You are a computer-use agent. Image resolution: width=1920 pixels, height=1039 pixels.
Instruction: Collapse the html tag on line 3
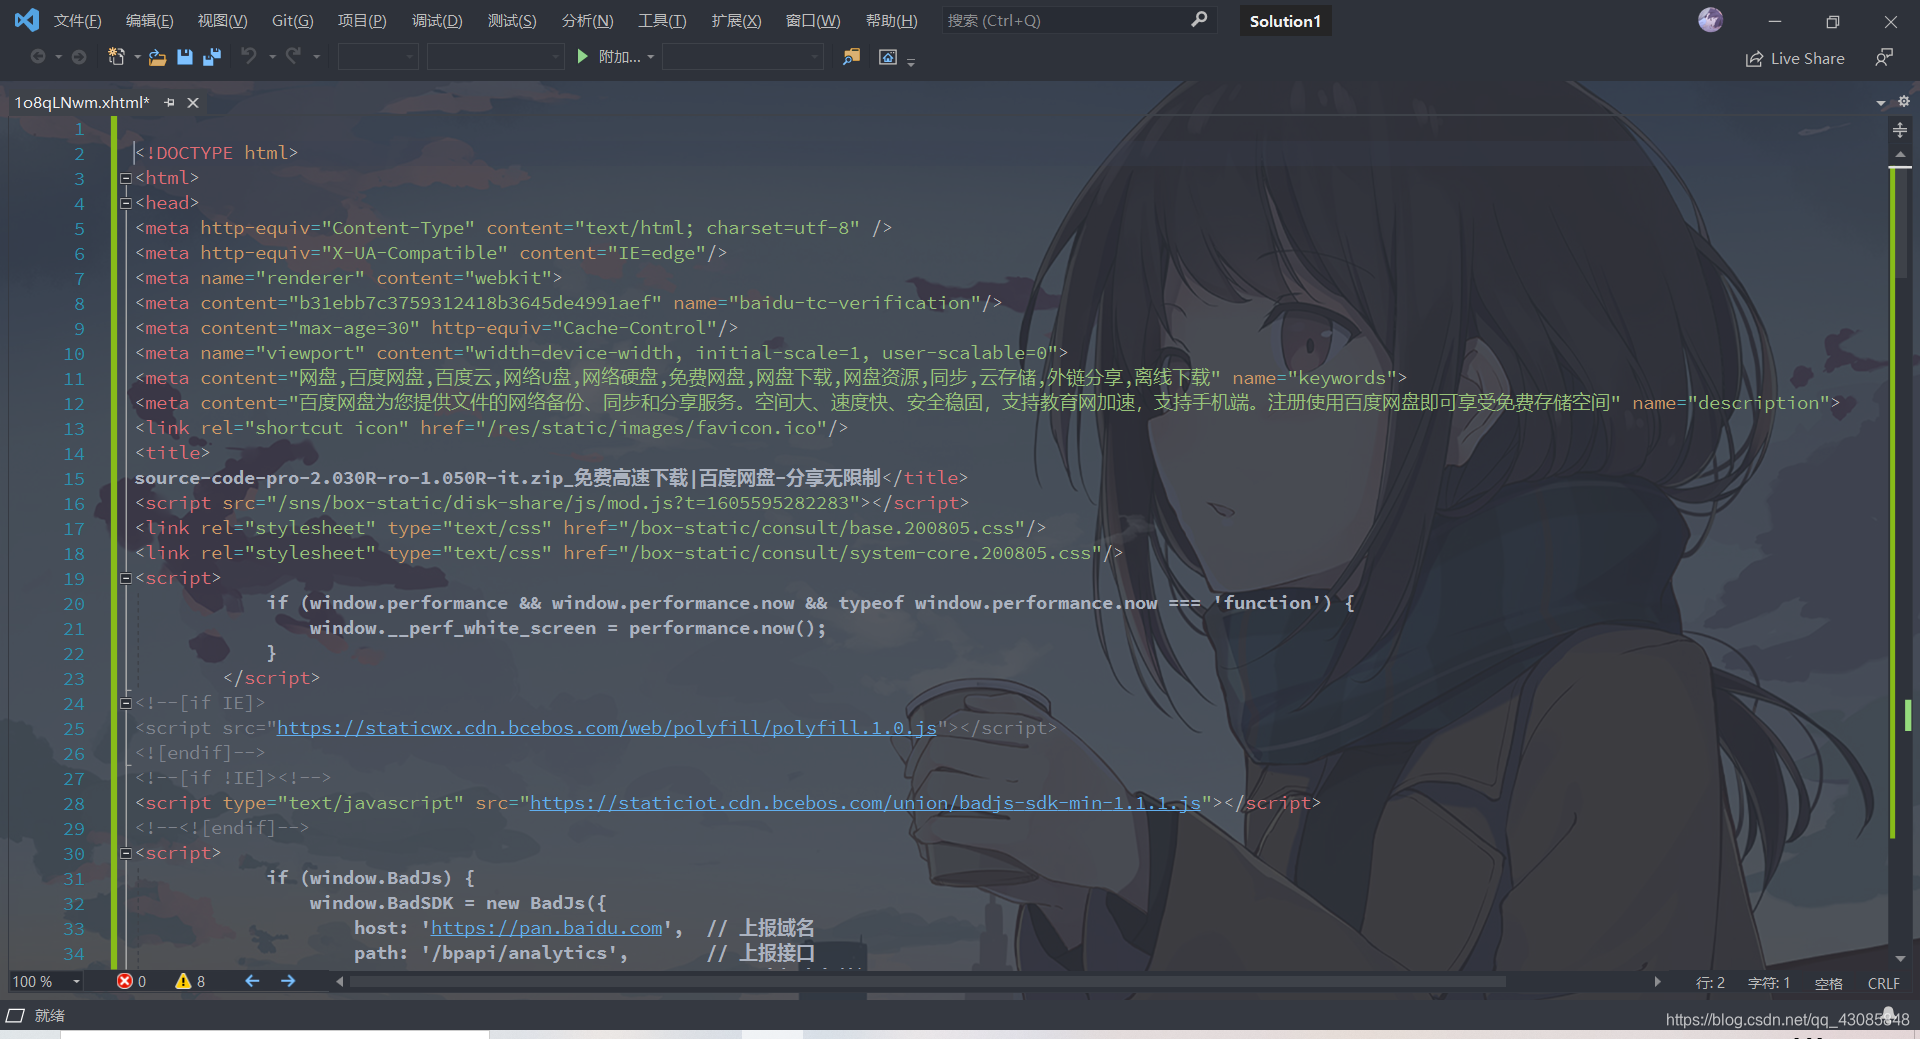pyautogui.click(x=126, y=178)
